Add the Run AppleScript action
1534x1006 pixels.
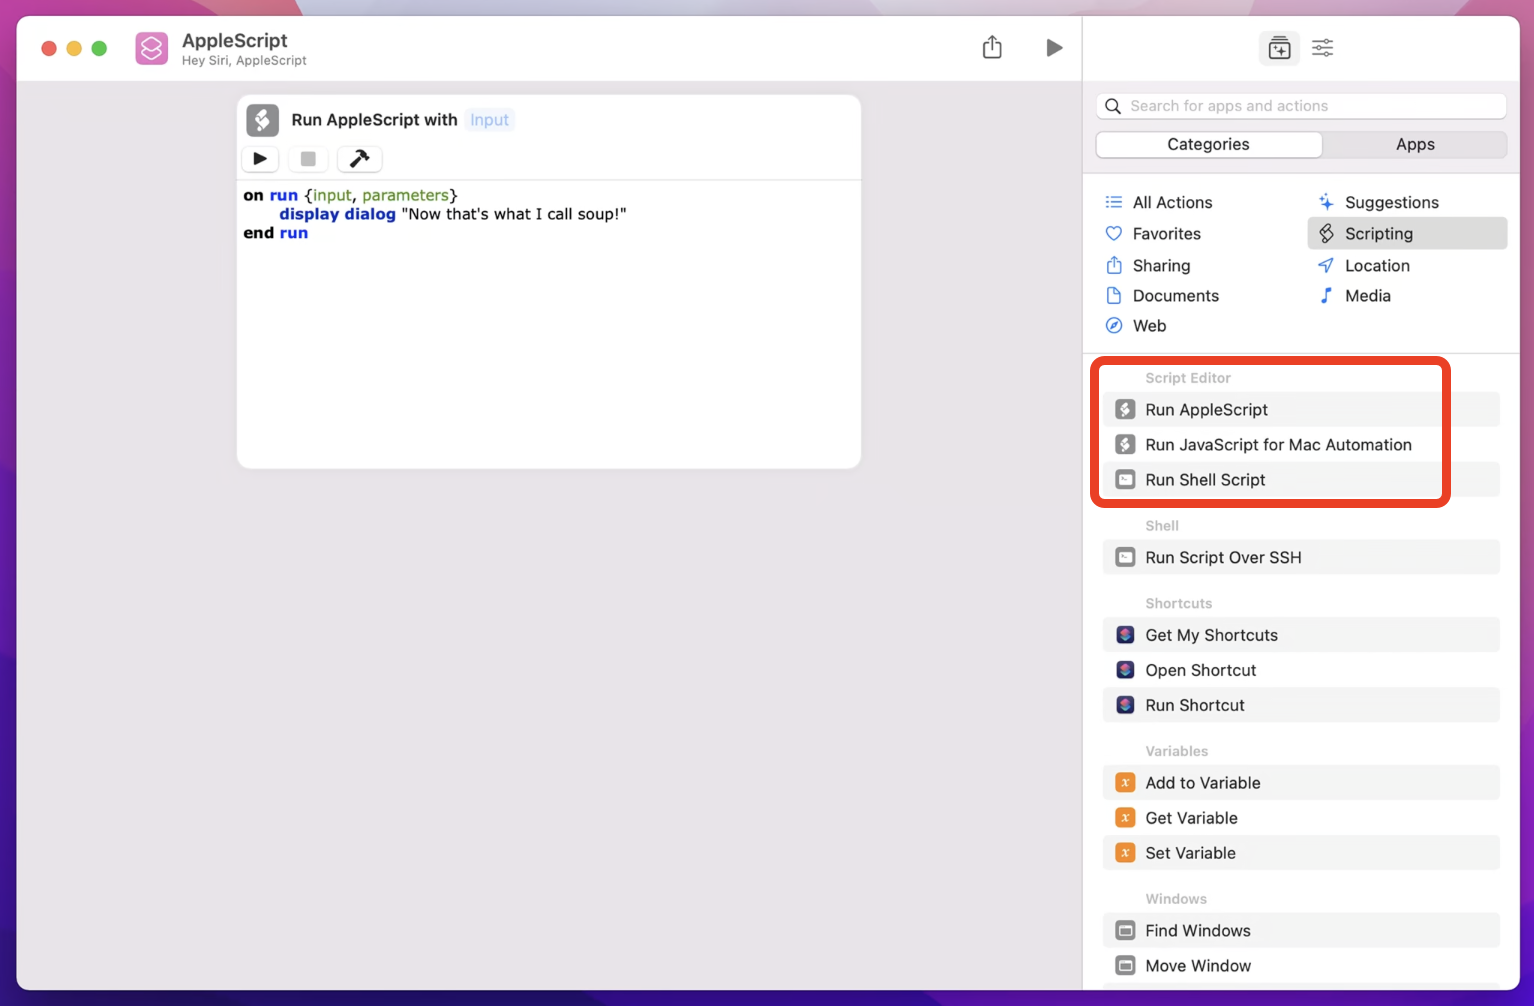[x=1301, y=409]
